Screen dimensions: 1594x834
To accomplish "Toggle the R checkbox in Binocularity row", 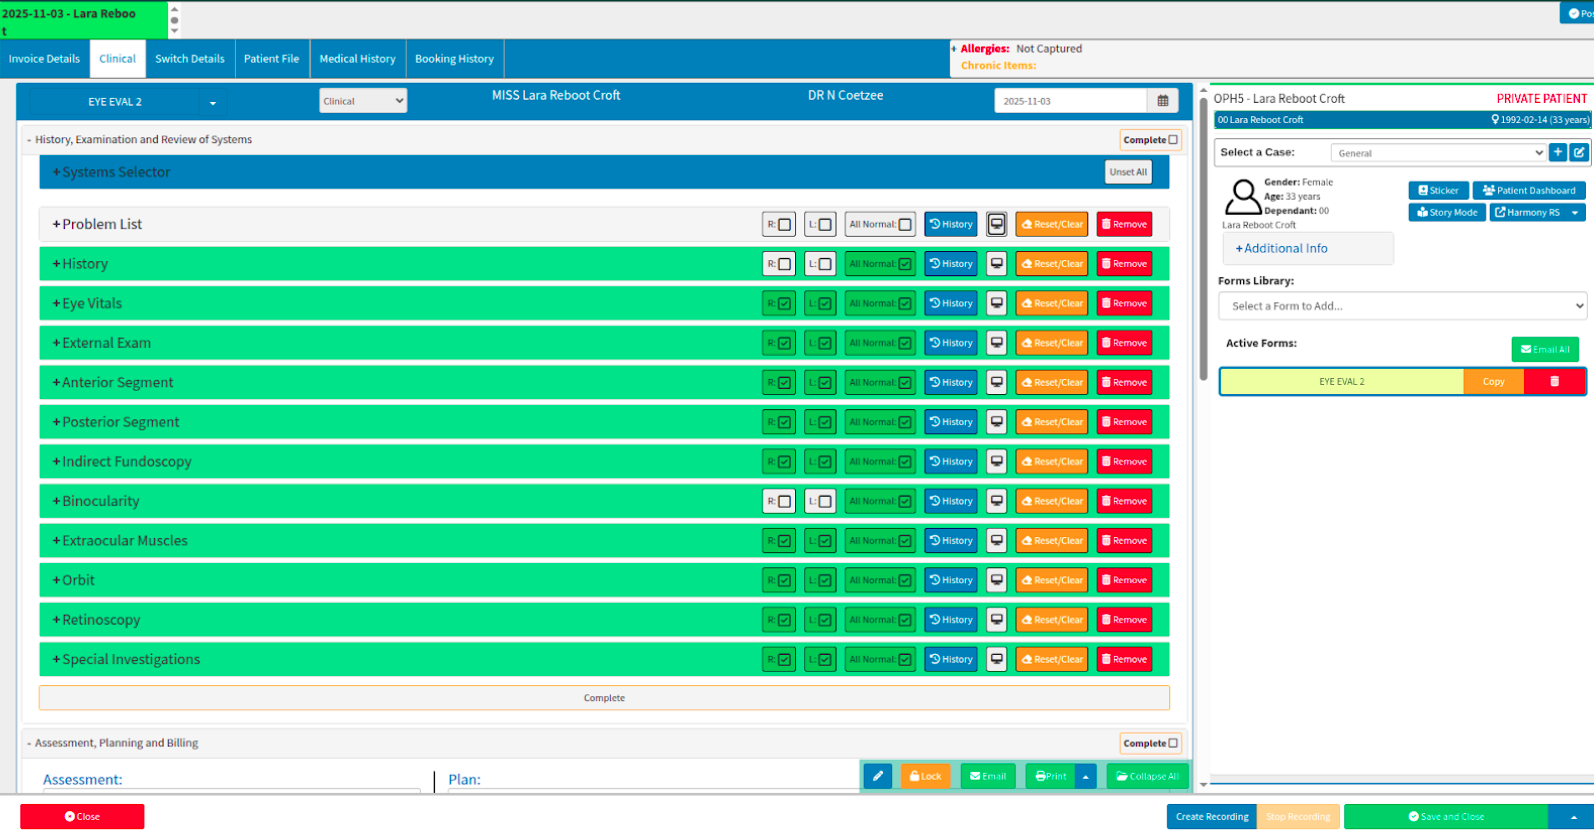I will [x=784, y=501].
